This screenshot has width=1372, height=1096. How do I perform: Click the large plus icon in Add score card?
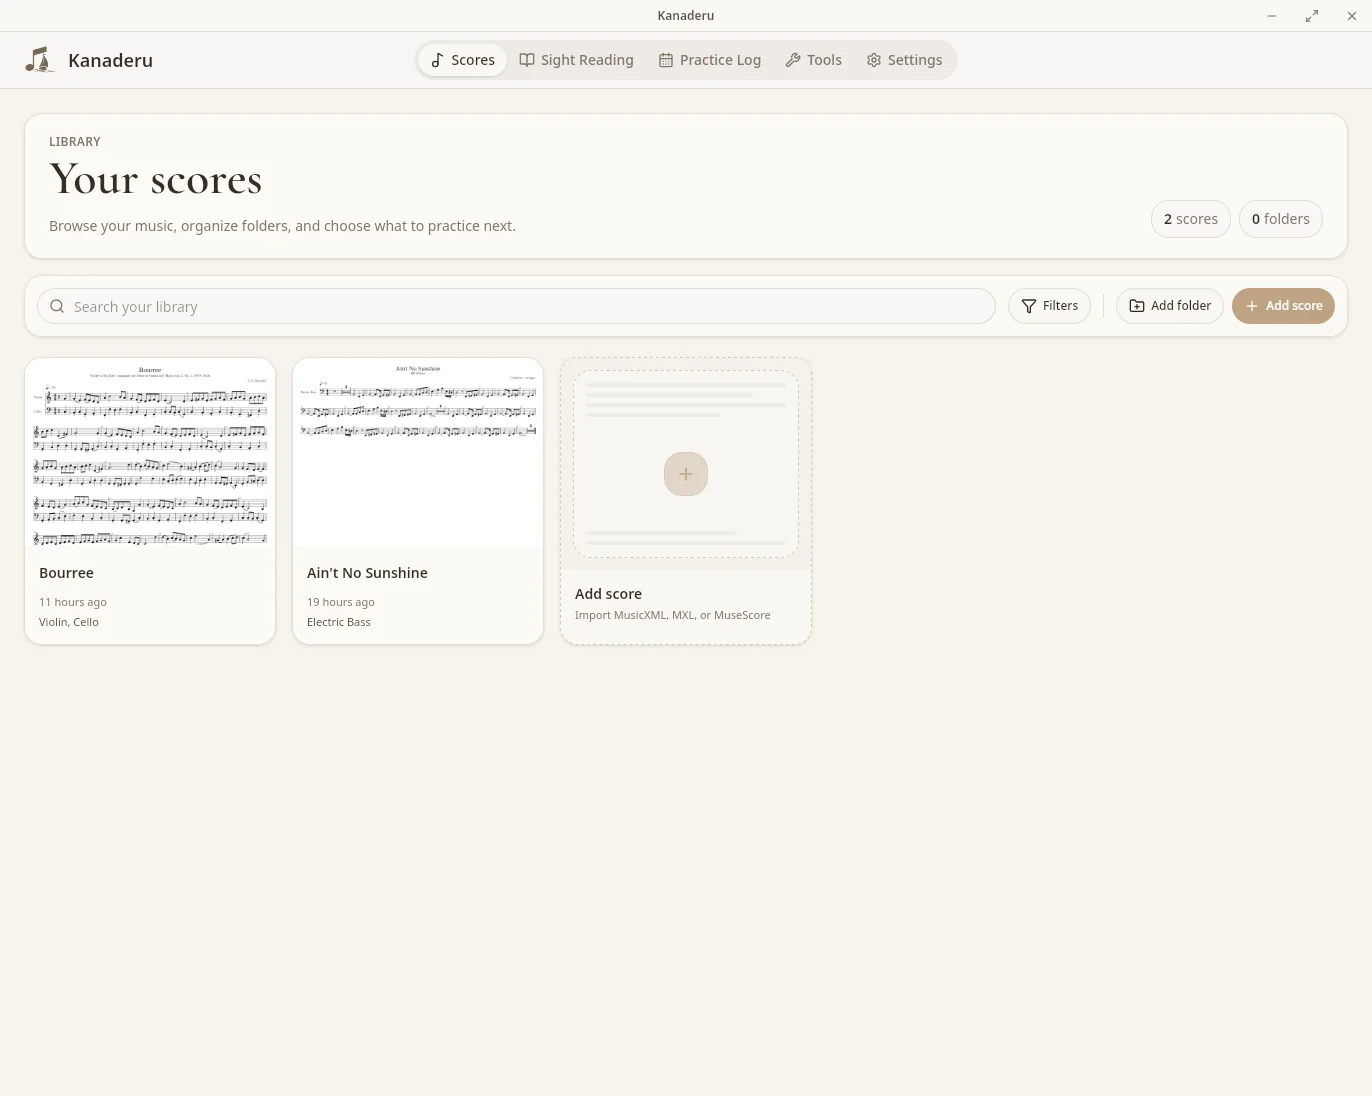pyautogui.click(x=686, y=474)
